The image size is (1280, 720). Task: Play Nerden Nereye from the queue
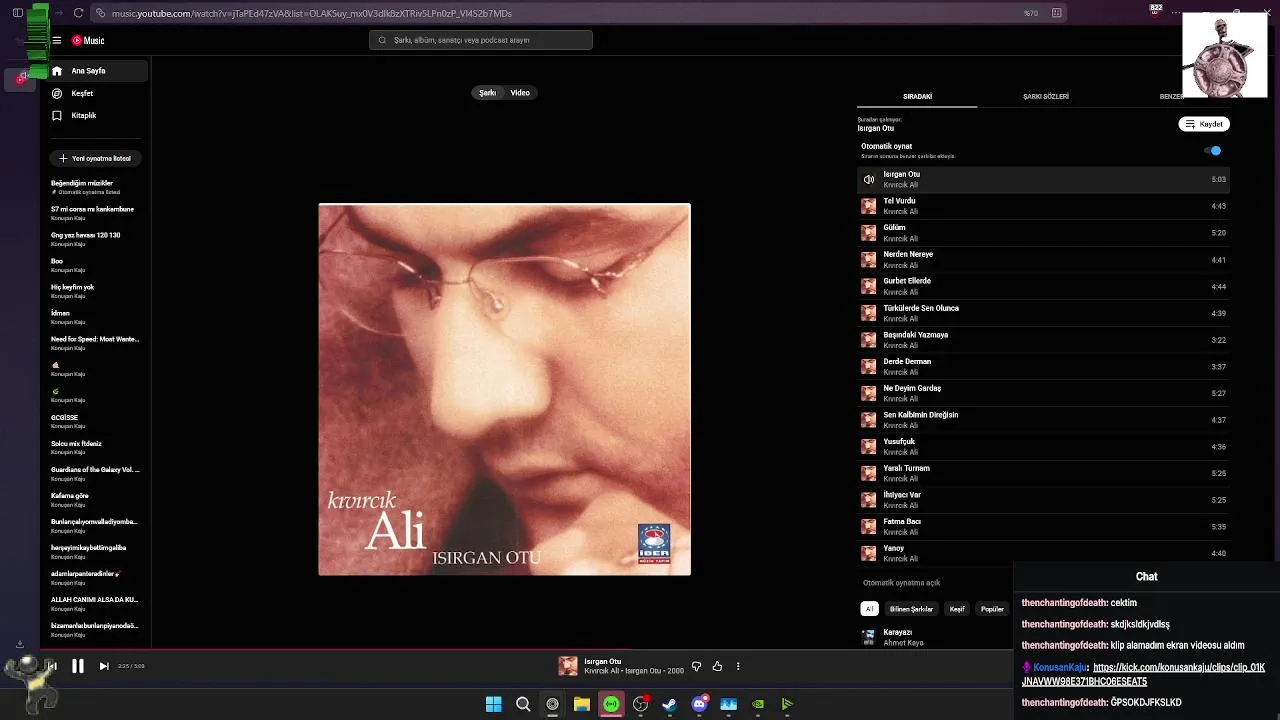click(1043, 260)
